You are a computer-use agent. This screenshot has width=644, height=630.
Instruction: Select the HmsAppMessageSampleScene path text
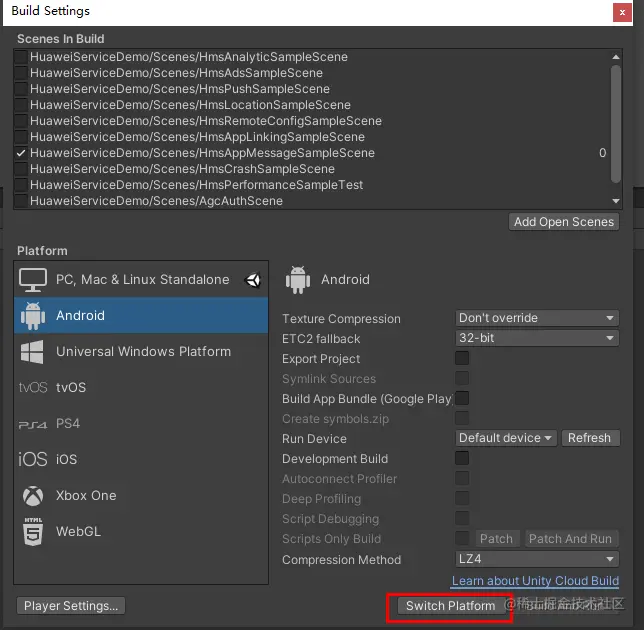click(202, 153)
